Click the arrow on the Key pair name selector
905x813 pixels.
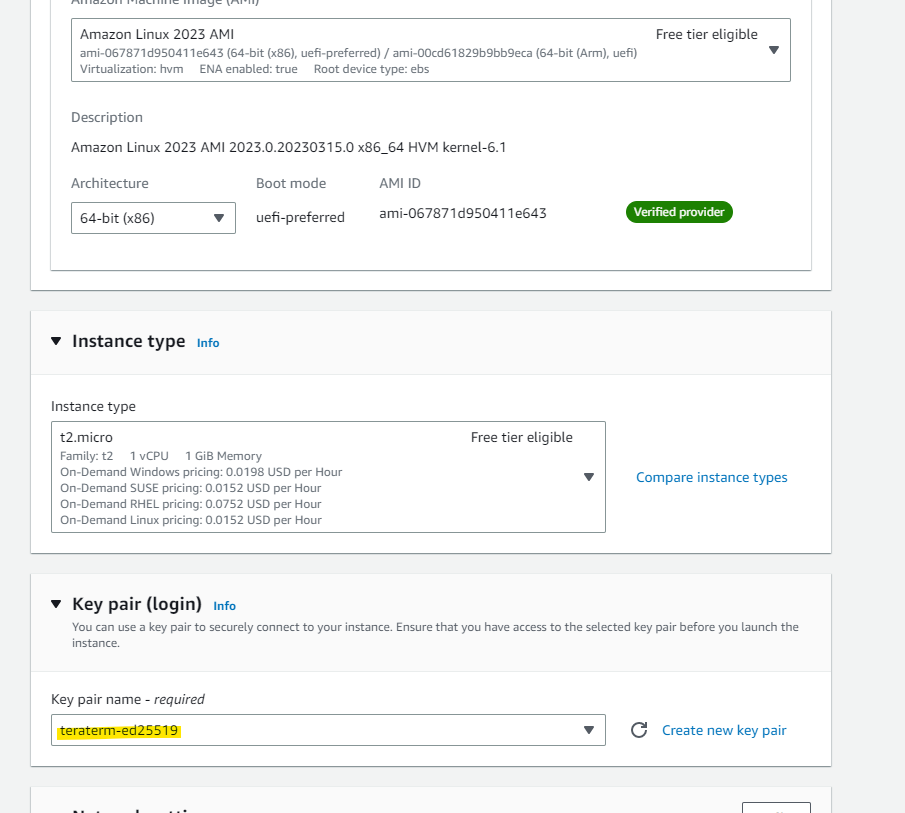[589, 730]
